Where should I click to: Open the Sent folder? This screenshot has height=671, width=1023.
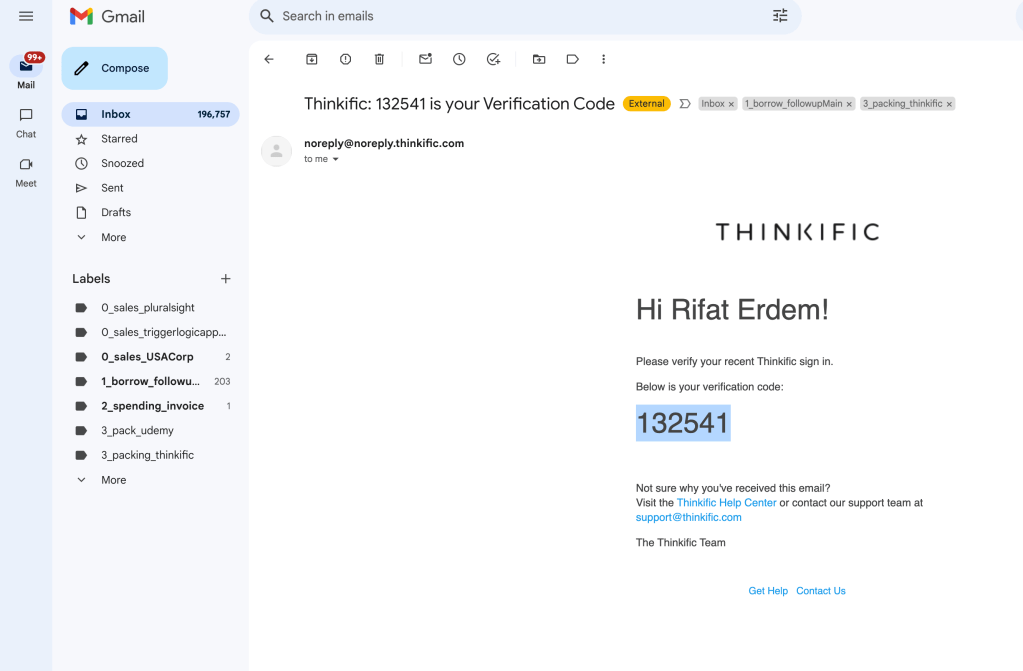tap(150, 188)
